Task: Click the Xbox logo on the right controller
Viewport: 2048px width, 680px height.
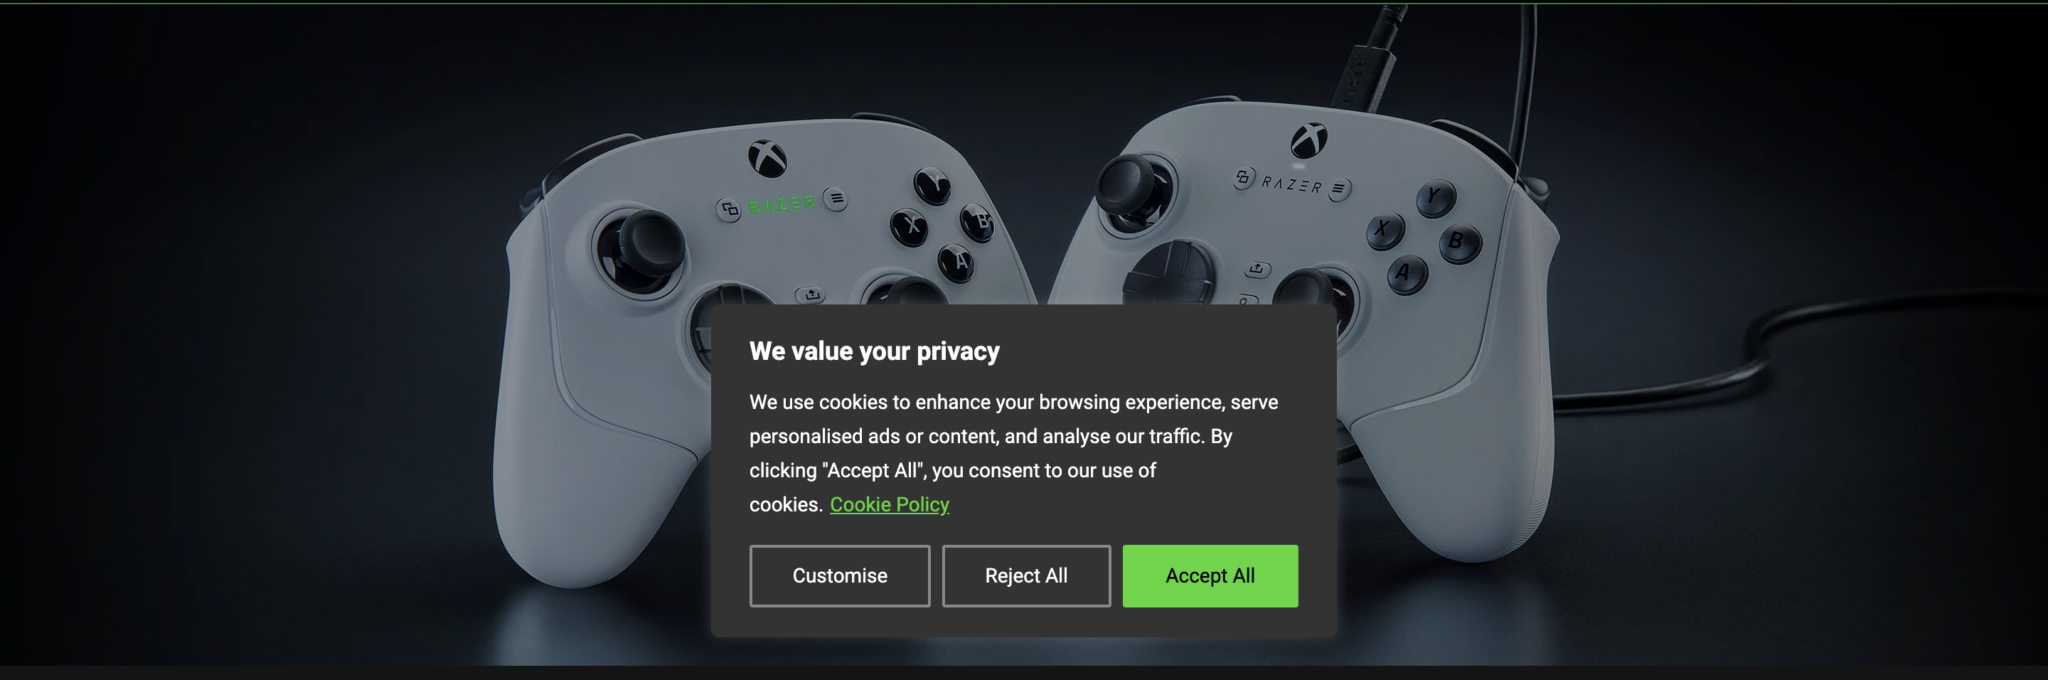Action: [1309, 140]
